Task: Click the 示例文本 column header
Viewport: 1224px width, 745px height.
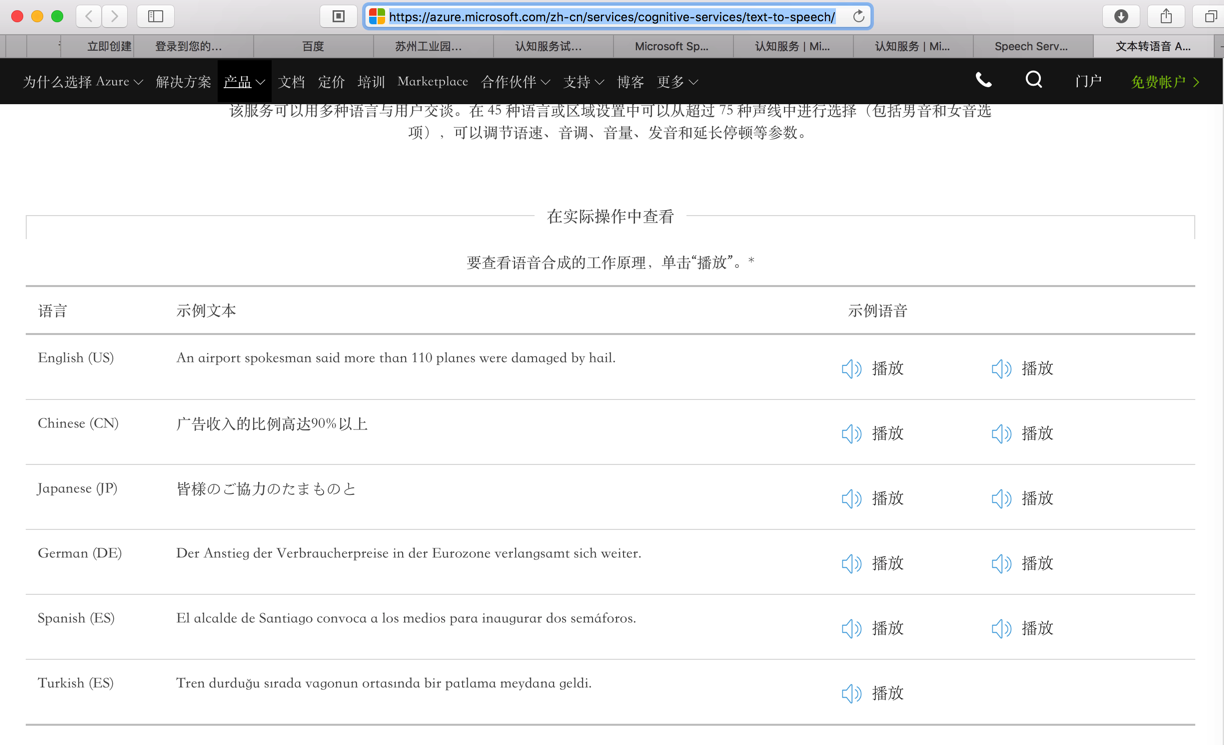Action: [x=206, y=311]
